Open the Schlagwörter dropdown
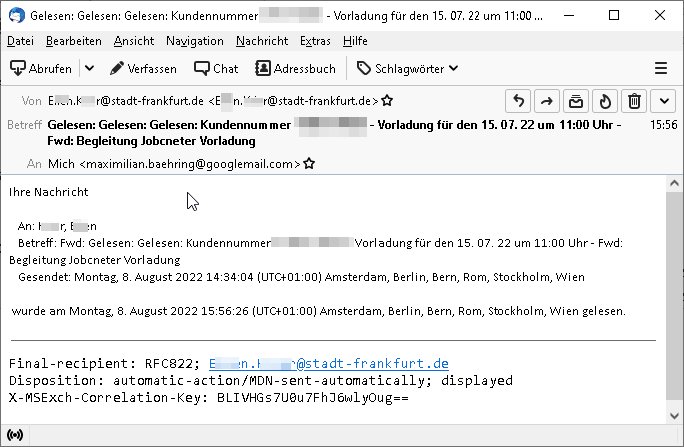Image resolution: width=684 pixels, height=447 pixels. tap(407, 68)
